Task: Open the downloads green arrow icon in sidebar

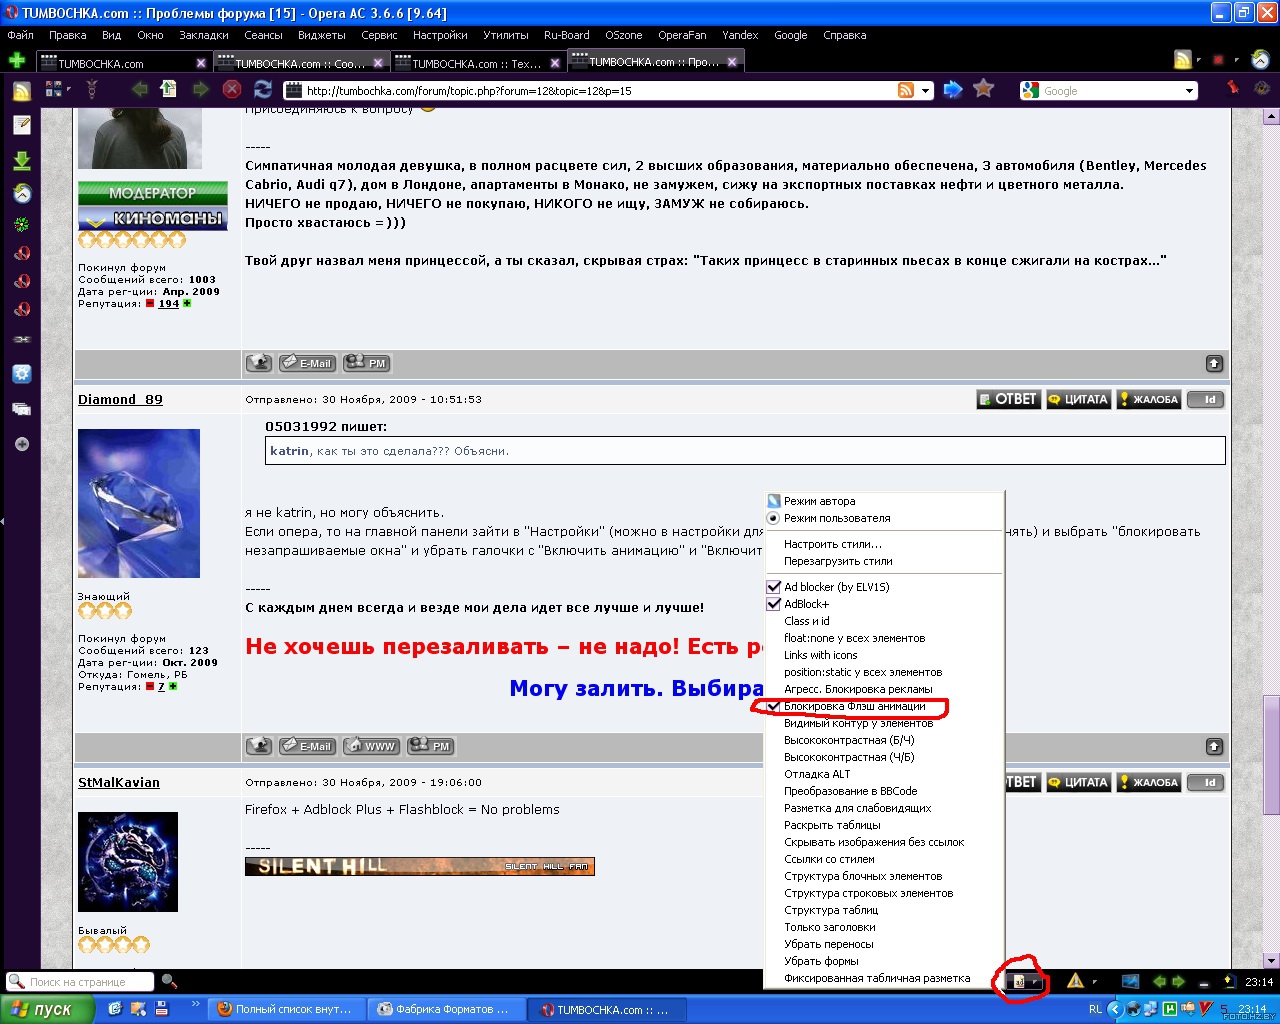Action: click(x=22, y=161)
